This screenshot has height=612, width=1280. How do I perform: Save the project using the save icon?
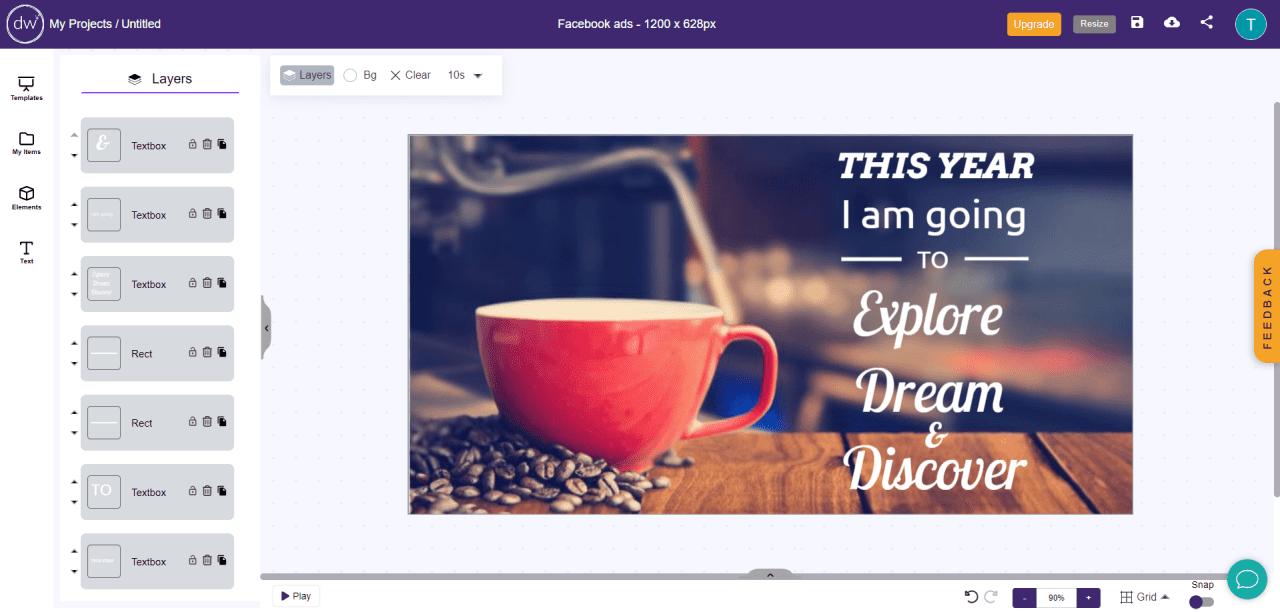coord(1137,21)
